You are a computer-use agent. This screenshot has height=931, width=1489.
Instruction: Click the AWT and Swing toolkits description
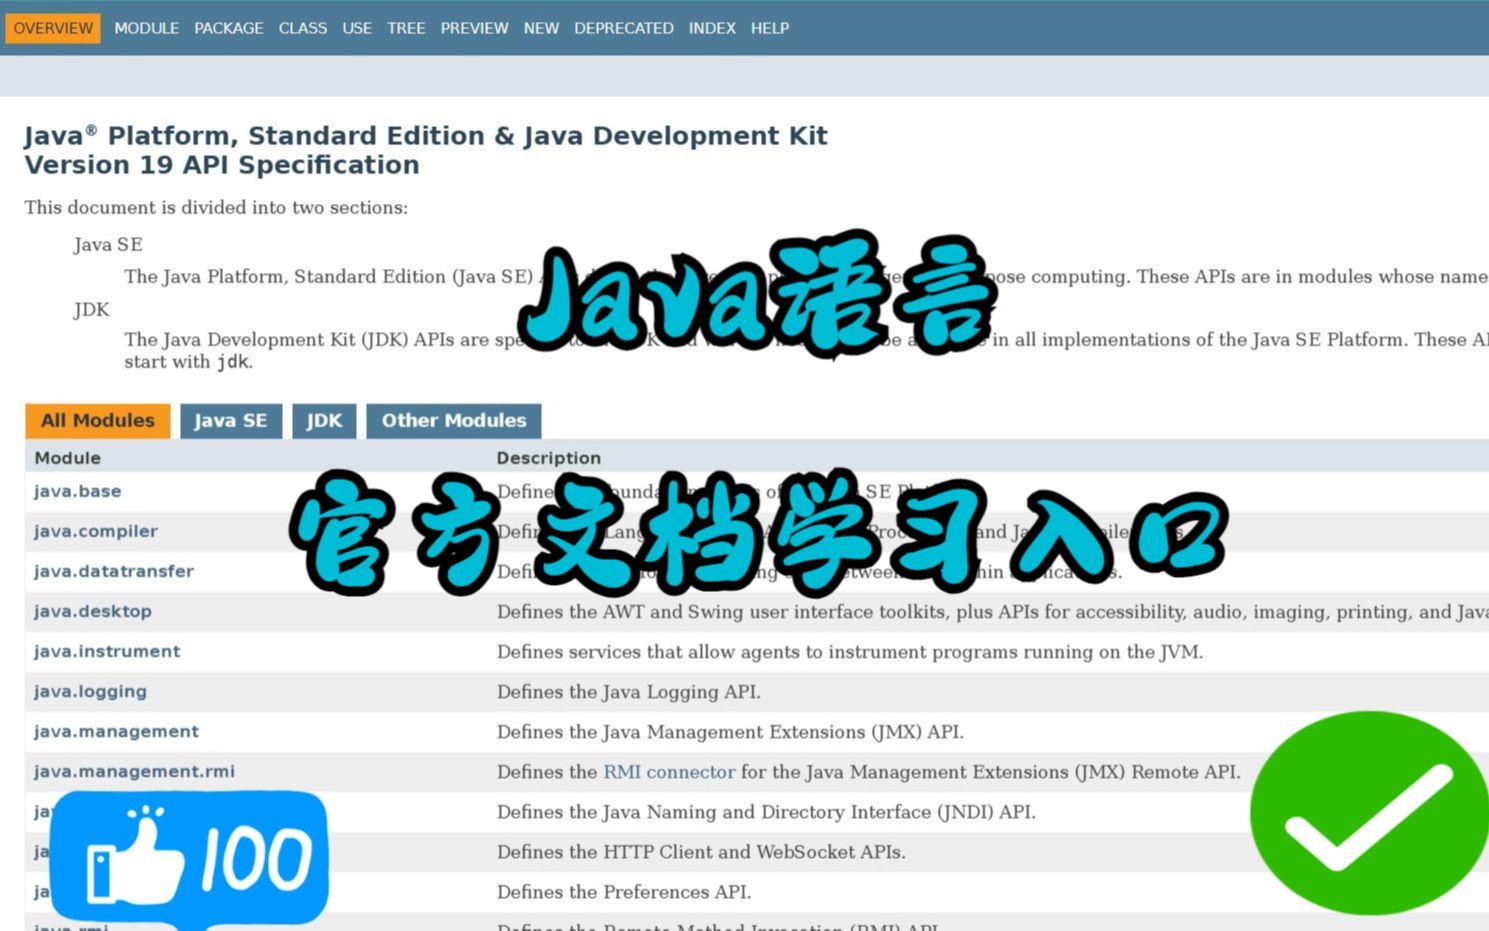[992, 612]
